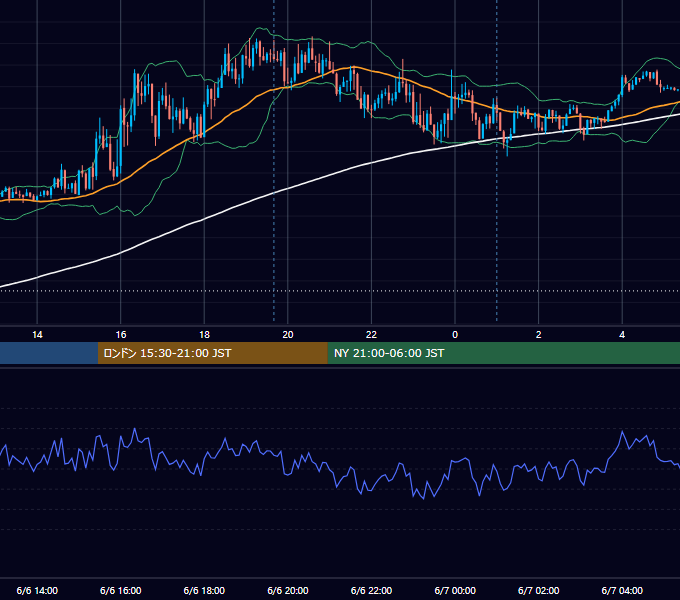Click the 2 hour axis label
This screenshot has width=680, height=600.
point(539,335)
